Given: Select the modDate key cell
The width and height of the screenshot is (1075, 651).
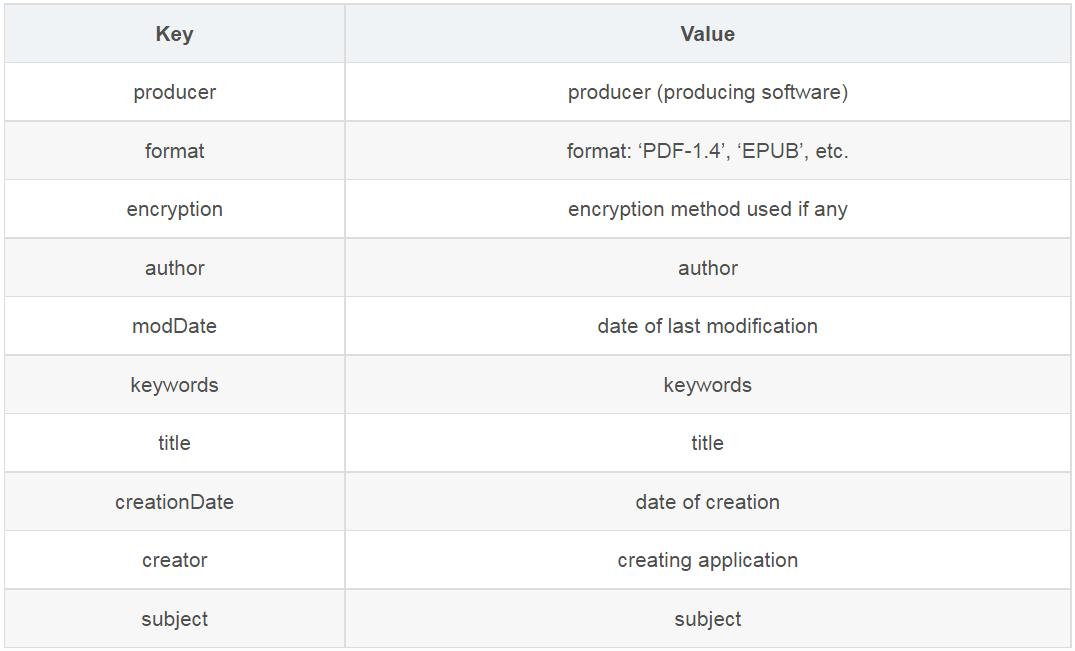Looking at the screenshot, I should (174, 326).
